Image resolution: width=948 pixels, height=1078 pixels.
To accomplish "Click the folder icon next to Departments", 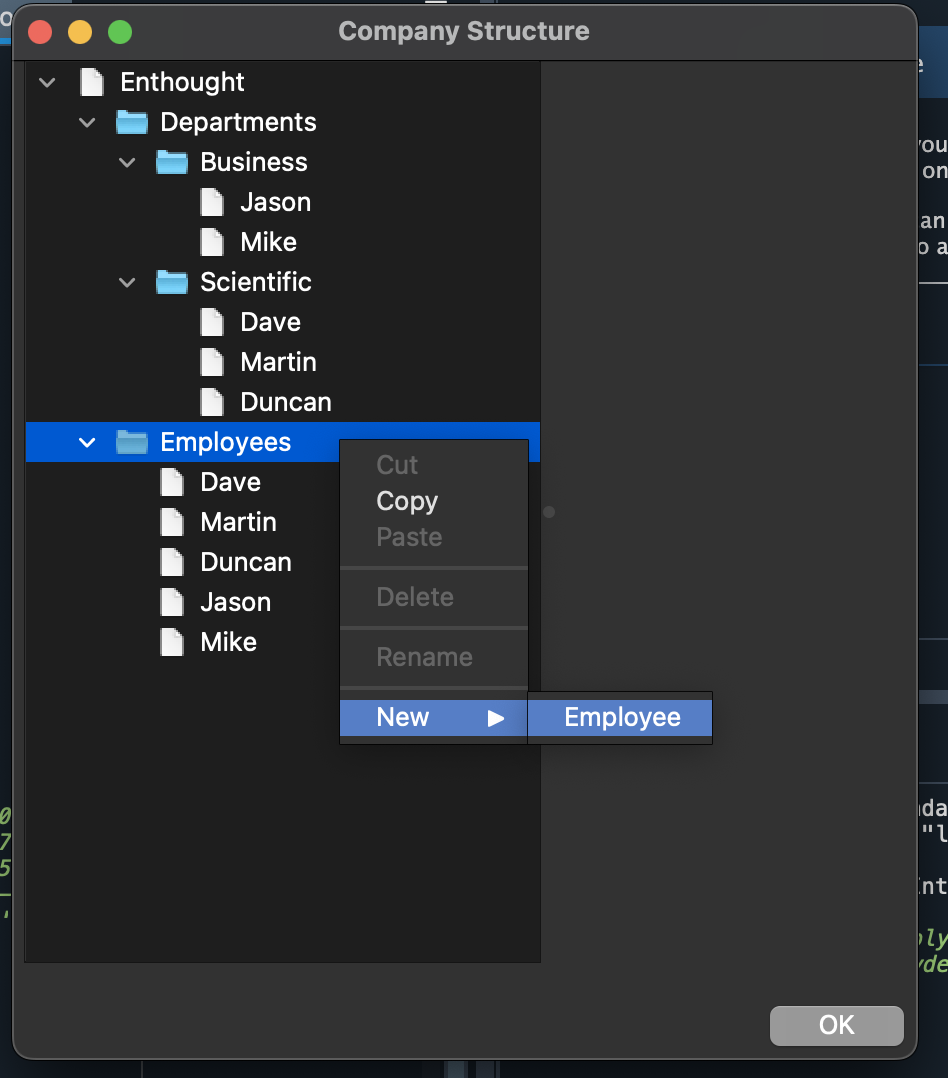I will [132, 121].
